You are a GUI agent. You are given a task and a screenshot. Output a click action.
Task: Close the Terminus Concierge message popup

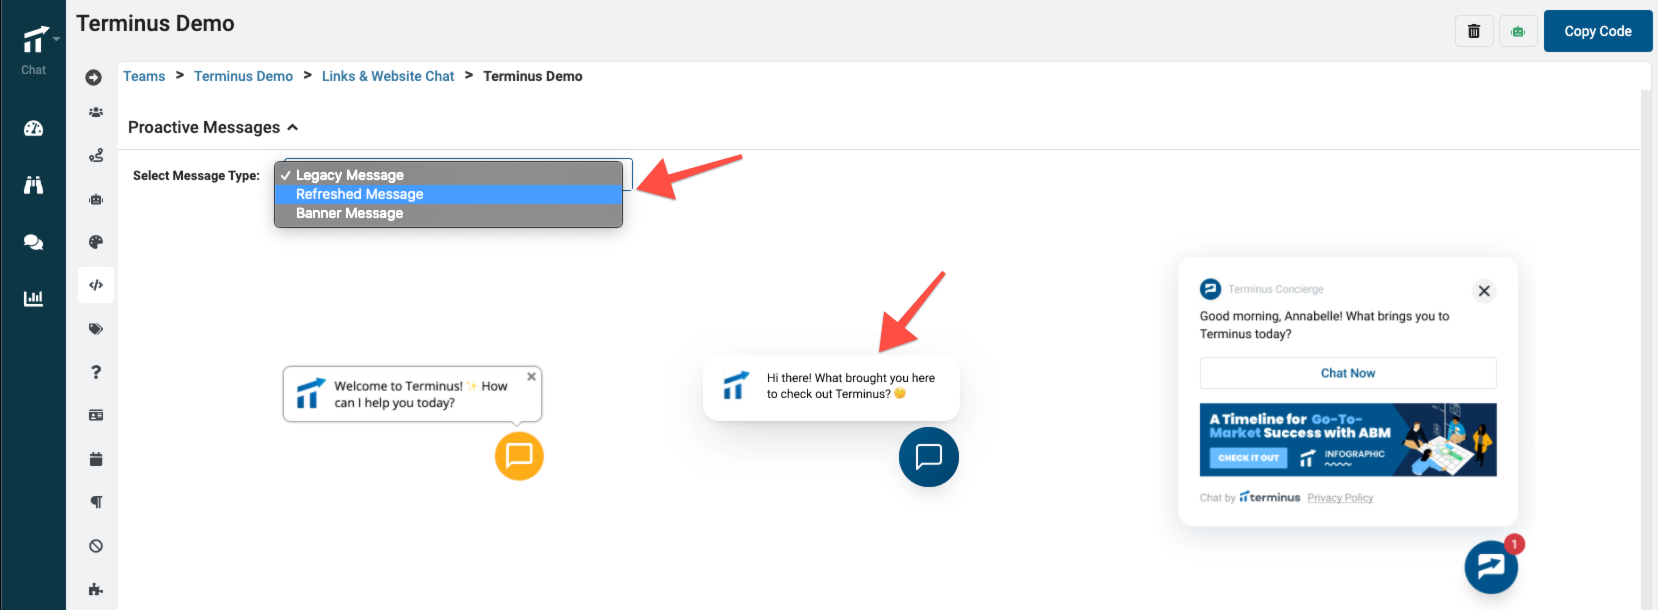pos(1484,291)
